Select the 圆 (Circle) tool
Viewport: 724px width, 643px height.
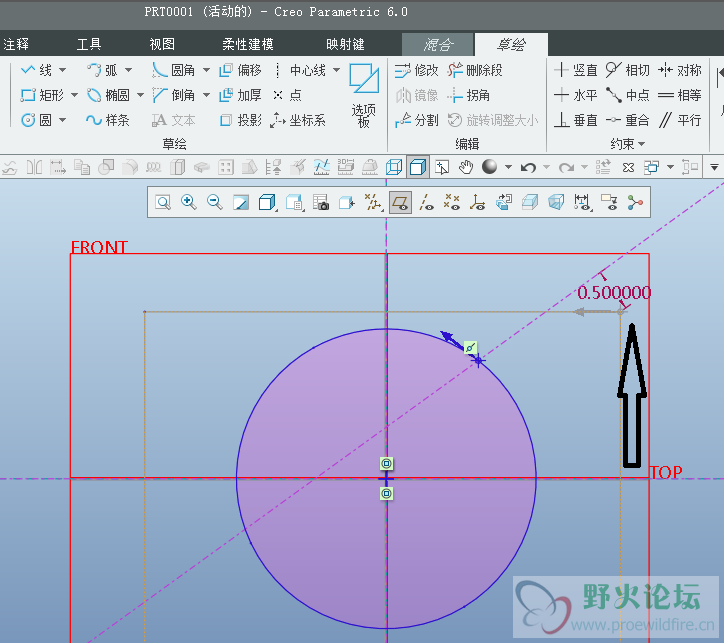(x=36, y=120)
